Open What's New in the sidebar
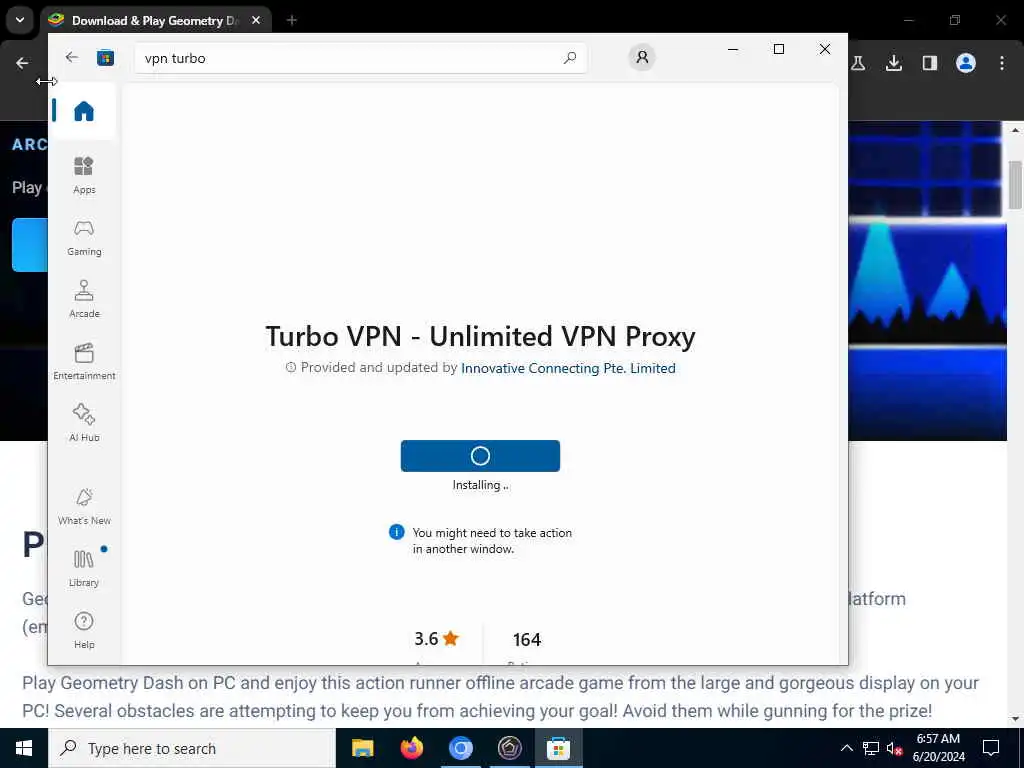The image size is (1024, 768). [x=84, y=506]
